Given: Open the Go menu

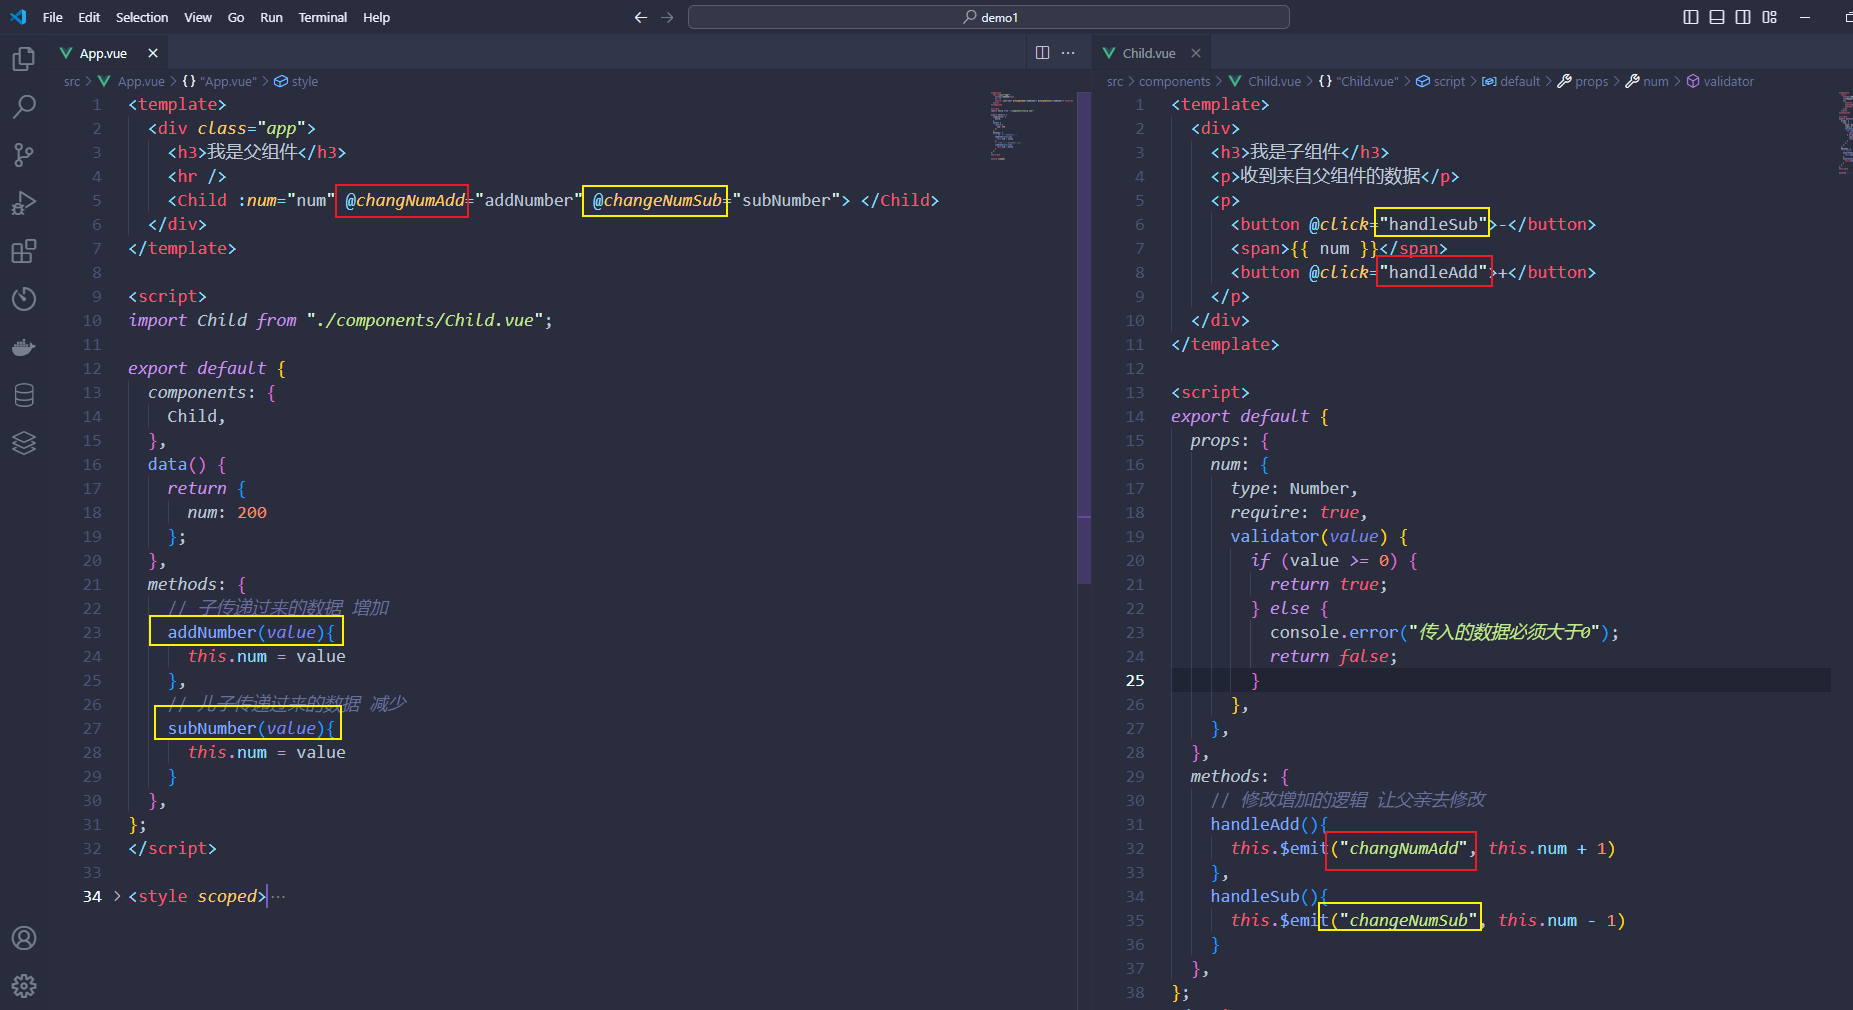Looking at the screenshot, I should (x=236, y=17).
